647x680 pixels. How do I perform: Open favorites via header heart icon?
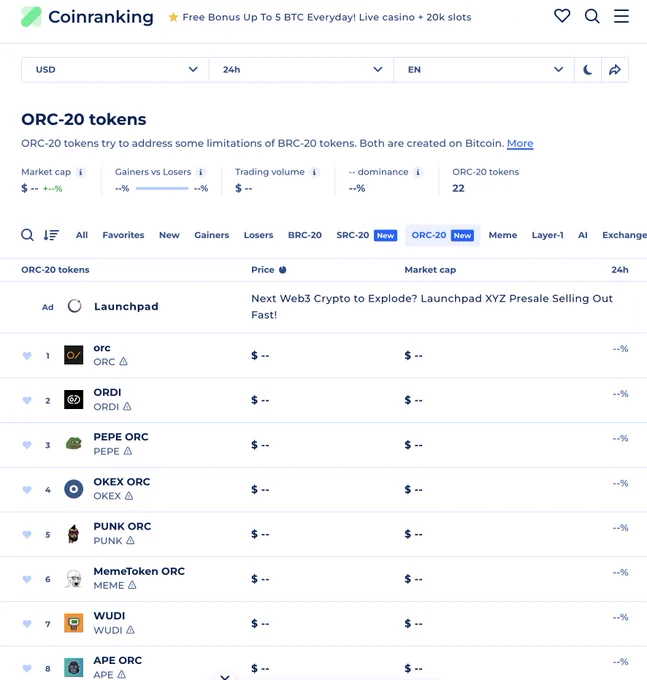562,16
